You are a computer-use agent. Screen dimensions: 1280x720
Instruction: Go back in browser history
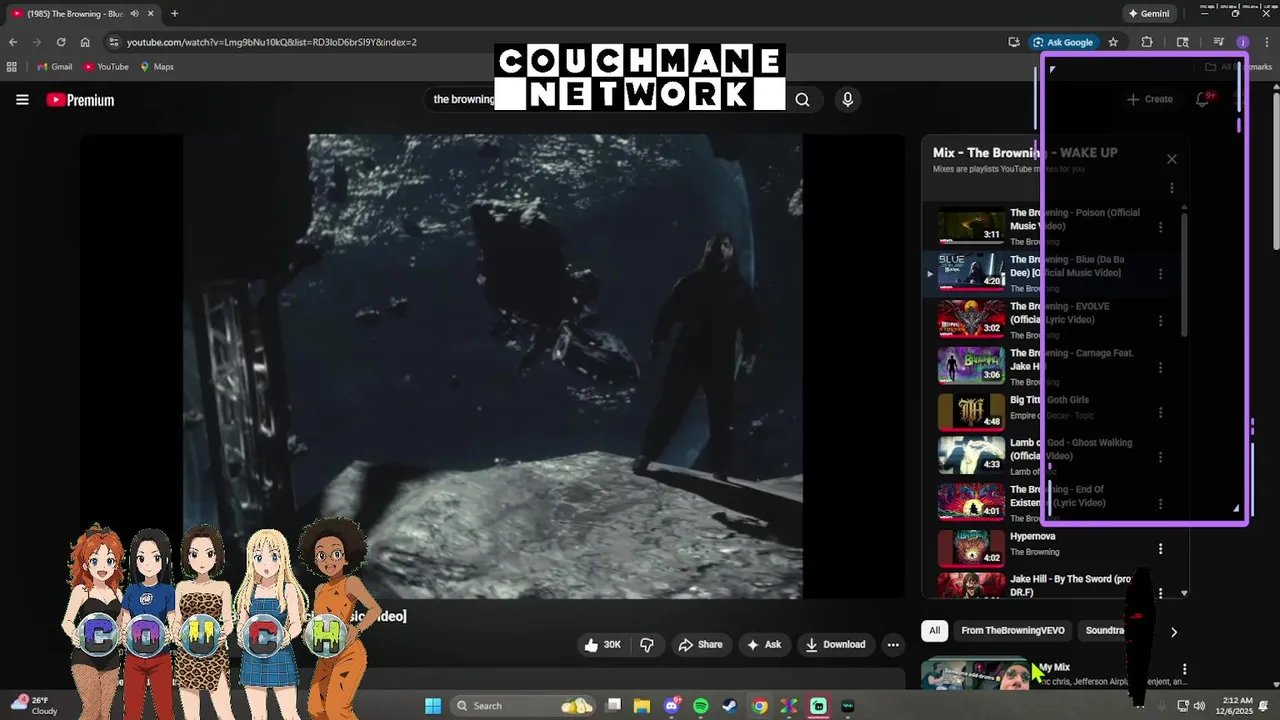coord(13,42)
